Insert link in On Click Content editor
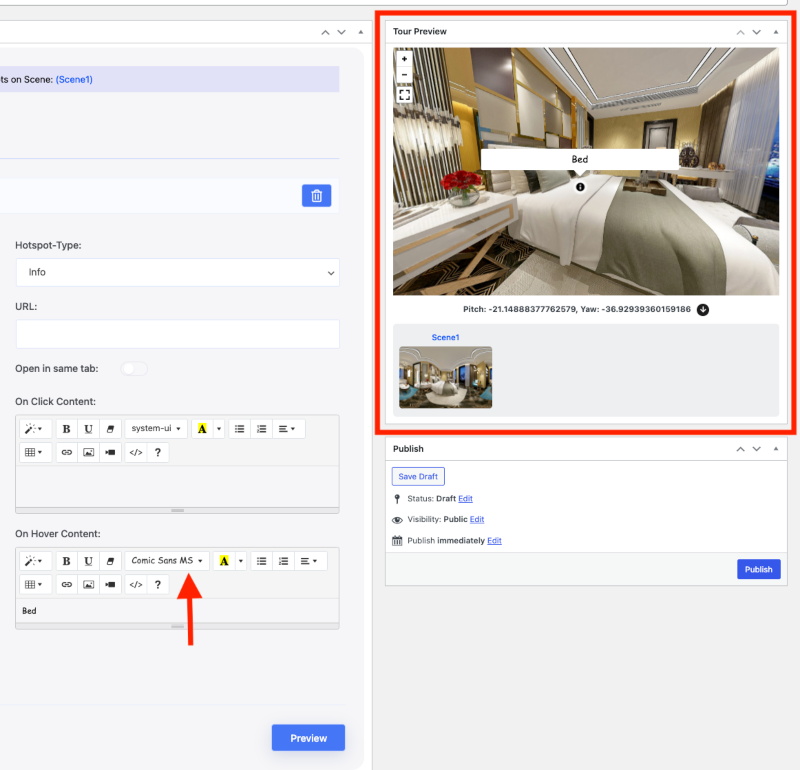800x770 pixels. tap(66, 452)
